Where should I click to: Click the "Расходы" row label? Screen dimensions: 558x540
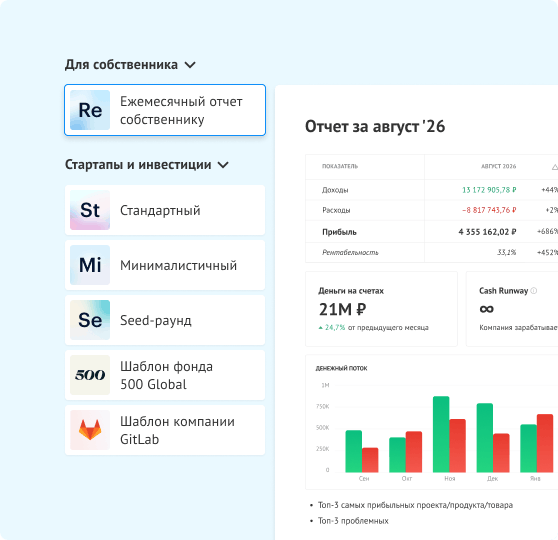336,210
